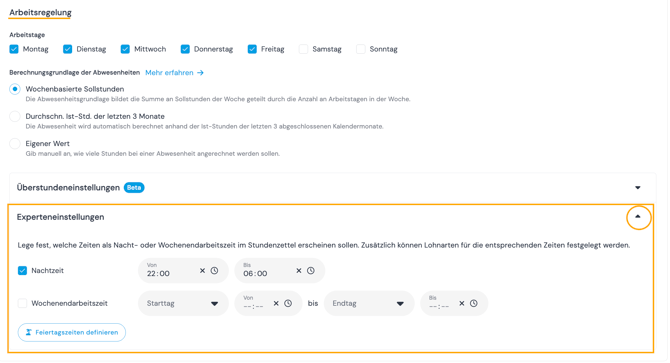The image size is (670, 363).
Task: Click Feiertagszeiten definieren button
Action: [x=72, y=333]
